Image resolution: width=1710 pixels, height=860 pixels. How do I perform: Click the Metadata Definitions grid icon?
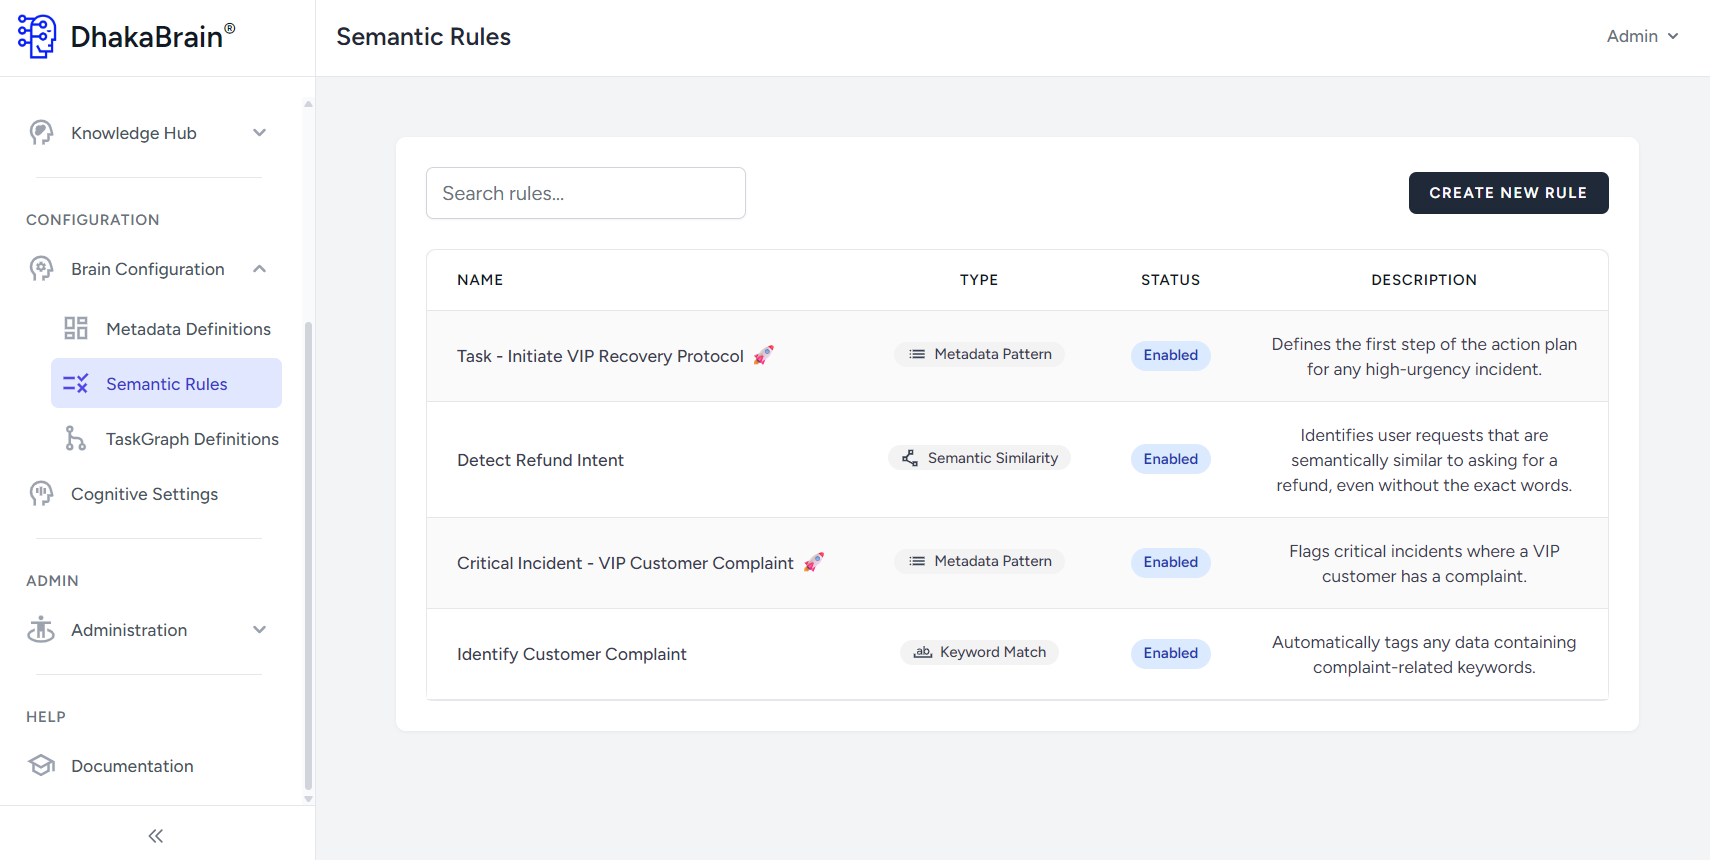[76, 329]
